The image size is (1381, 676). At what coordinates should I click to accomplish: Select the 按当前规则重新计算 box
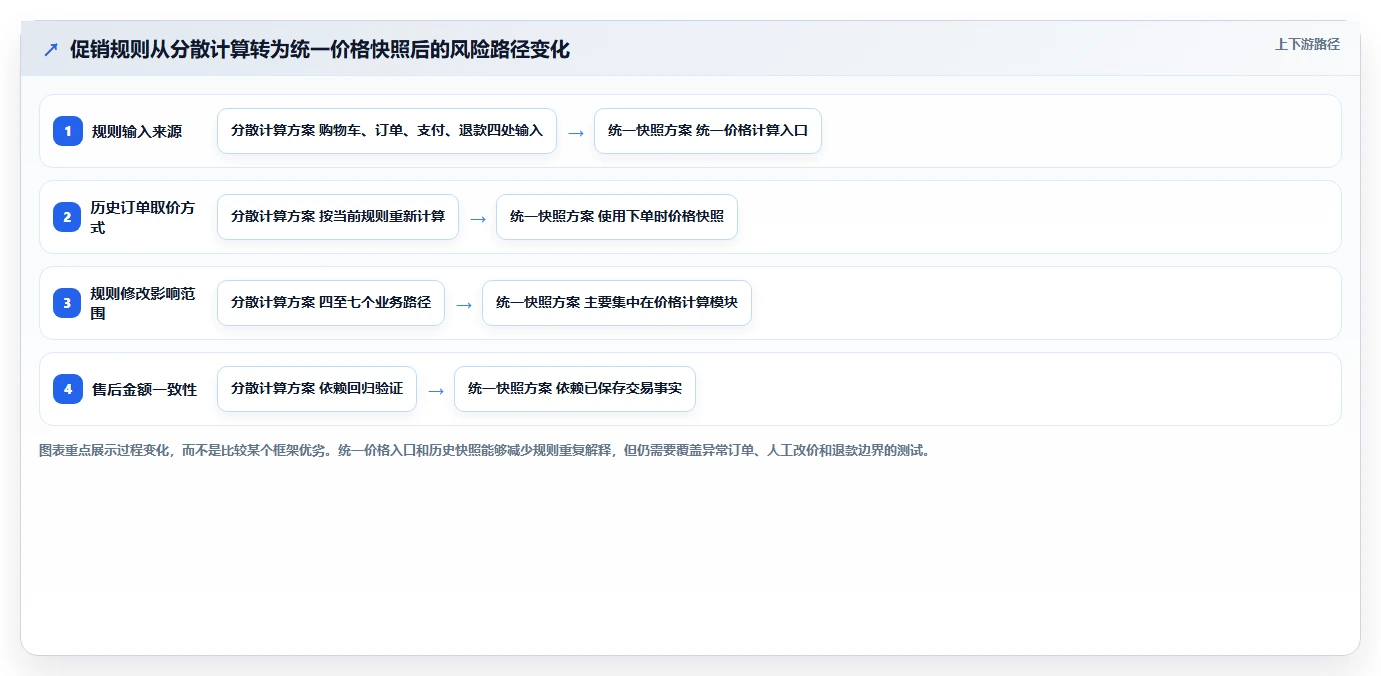[338, 217]
